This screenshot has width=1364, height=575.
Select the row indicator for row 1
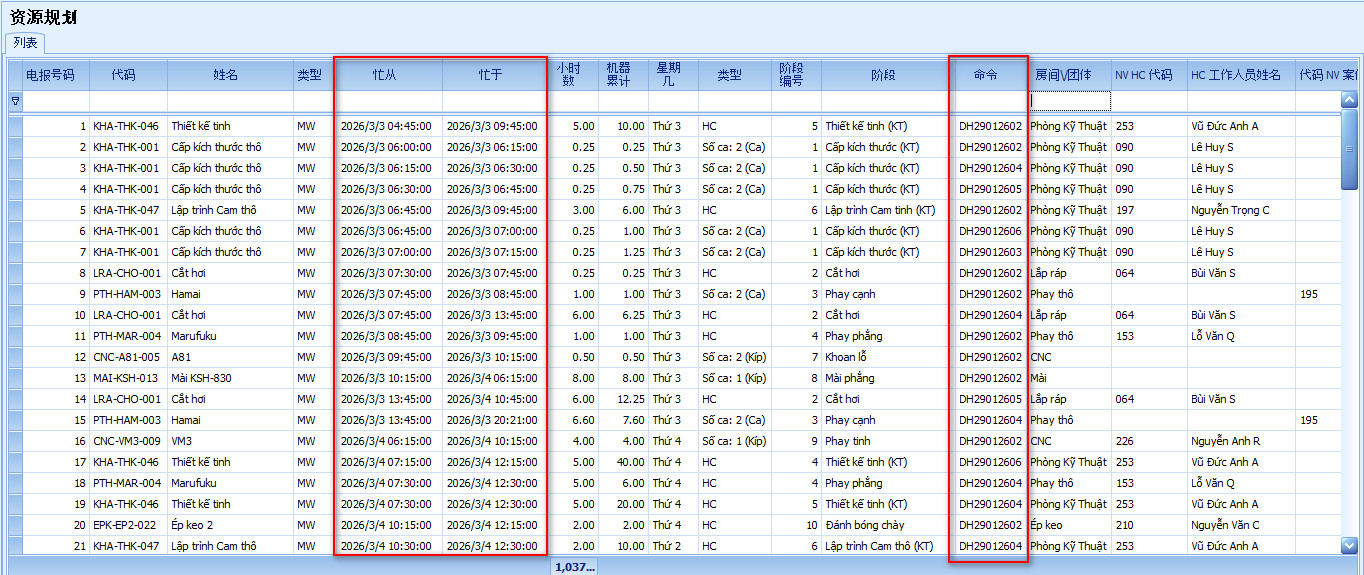pyautogui.click(x=15, y=126)
